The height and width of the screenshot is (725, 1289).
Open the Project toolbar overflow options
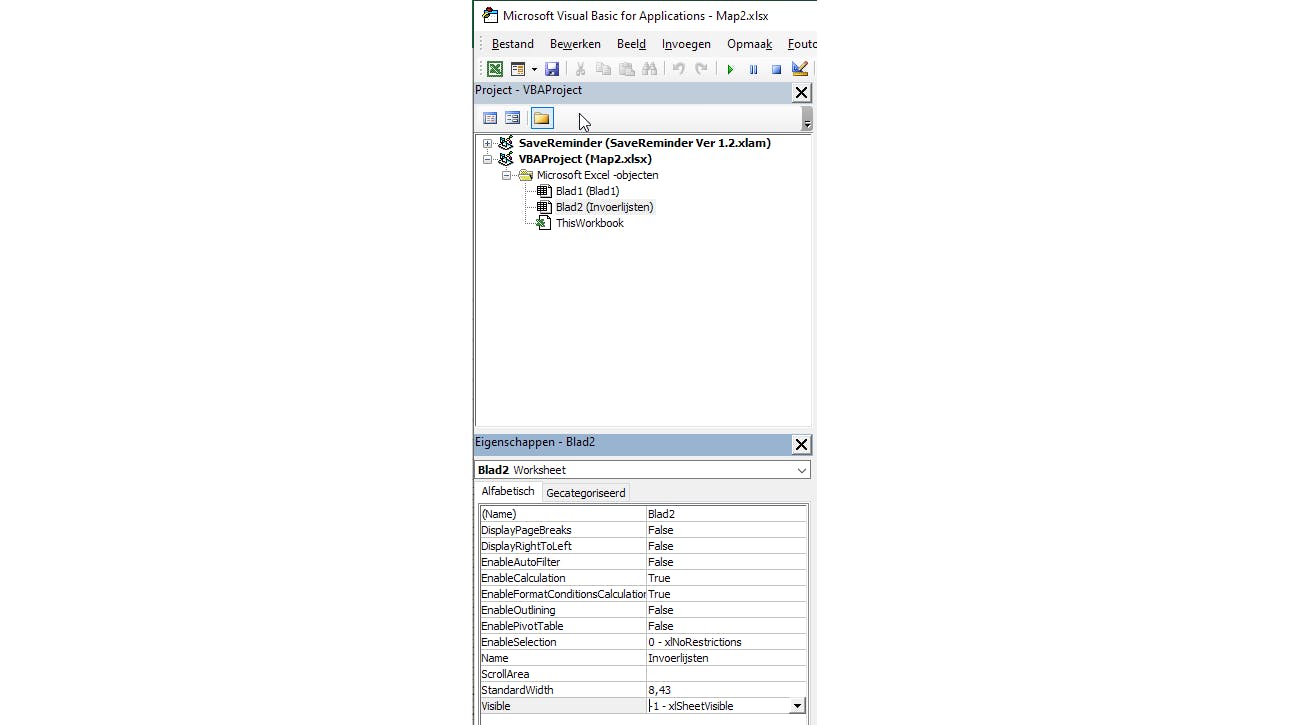click(807, 119)
